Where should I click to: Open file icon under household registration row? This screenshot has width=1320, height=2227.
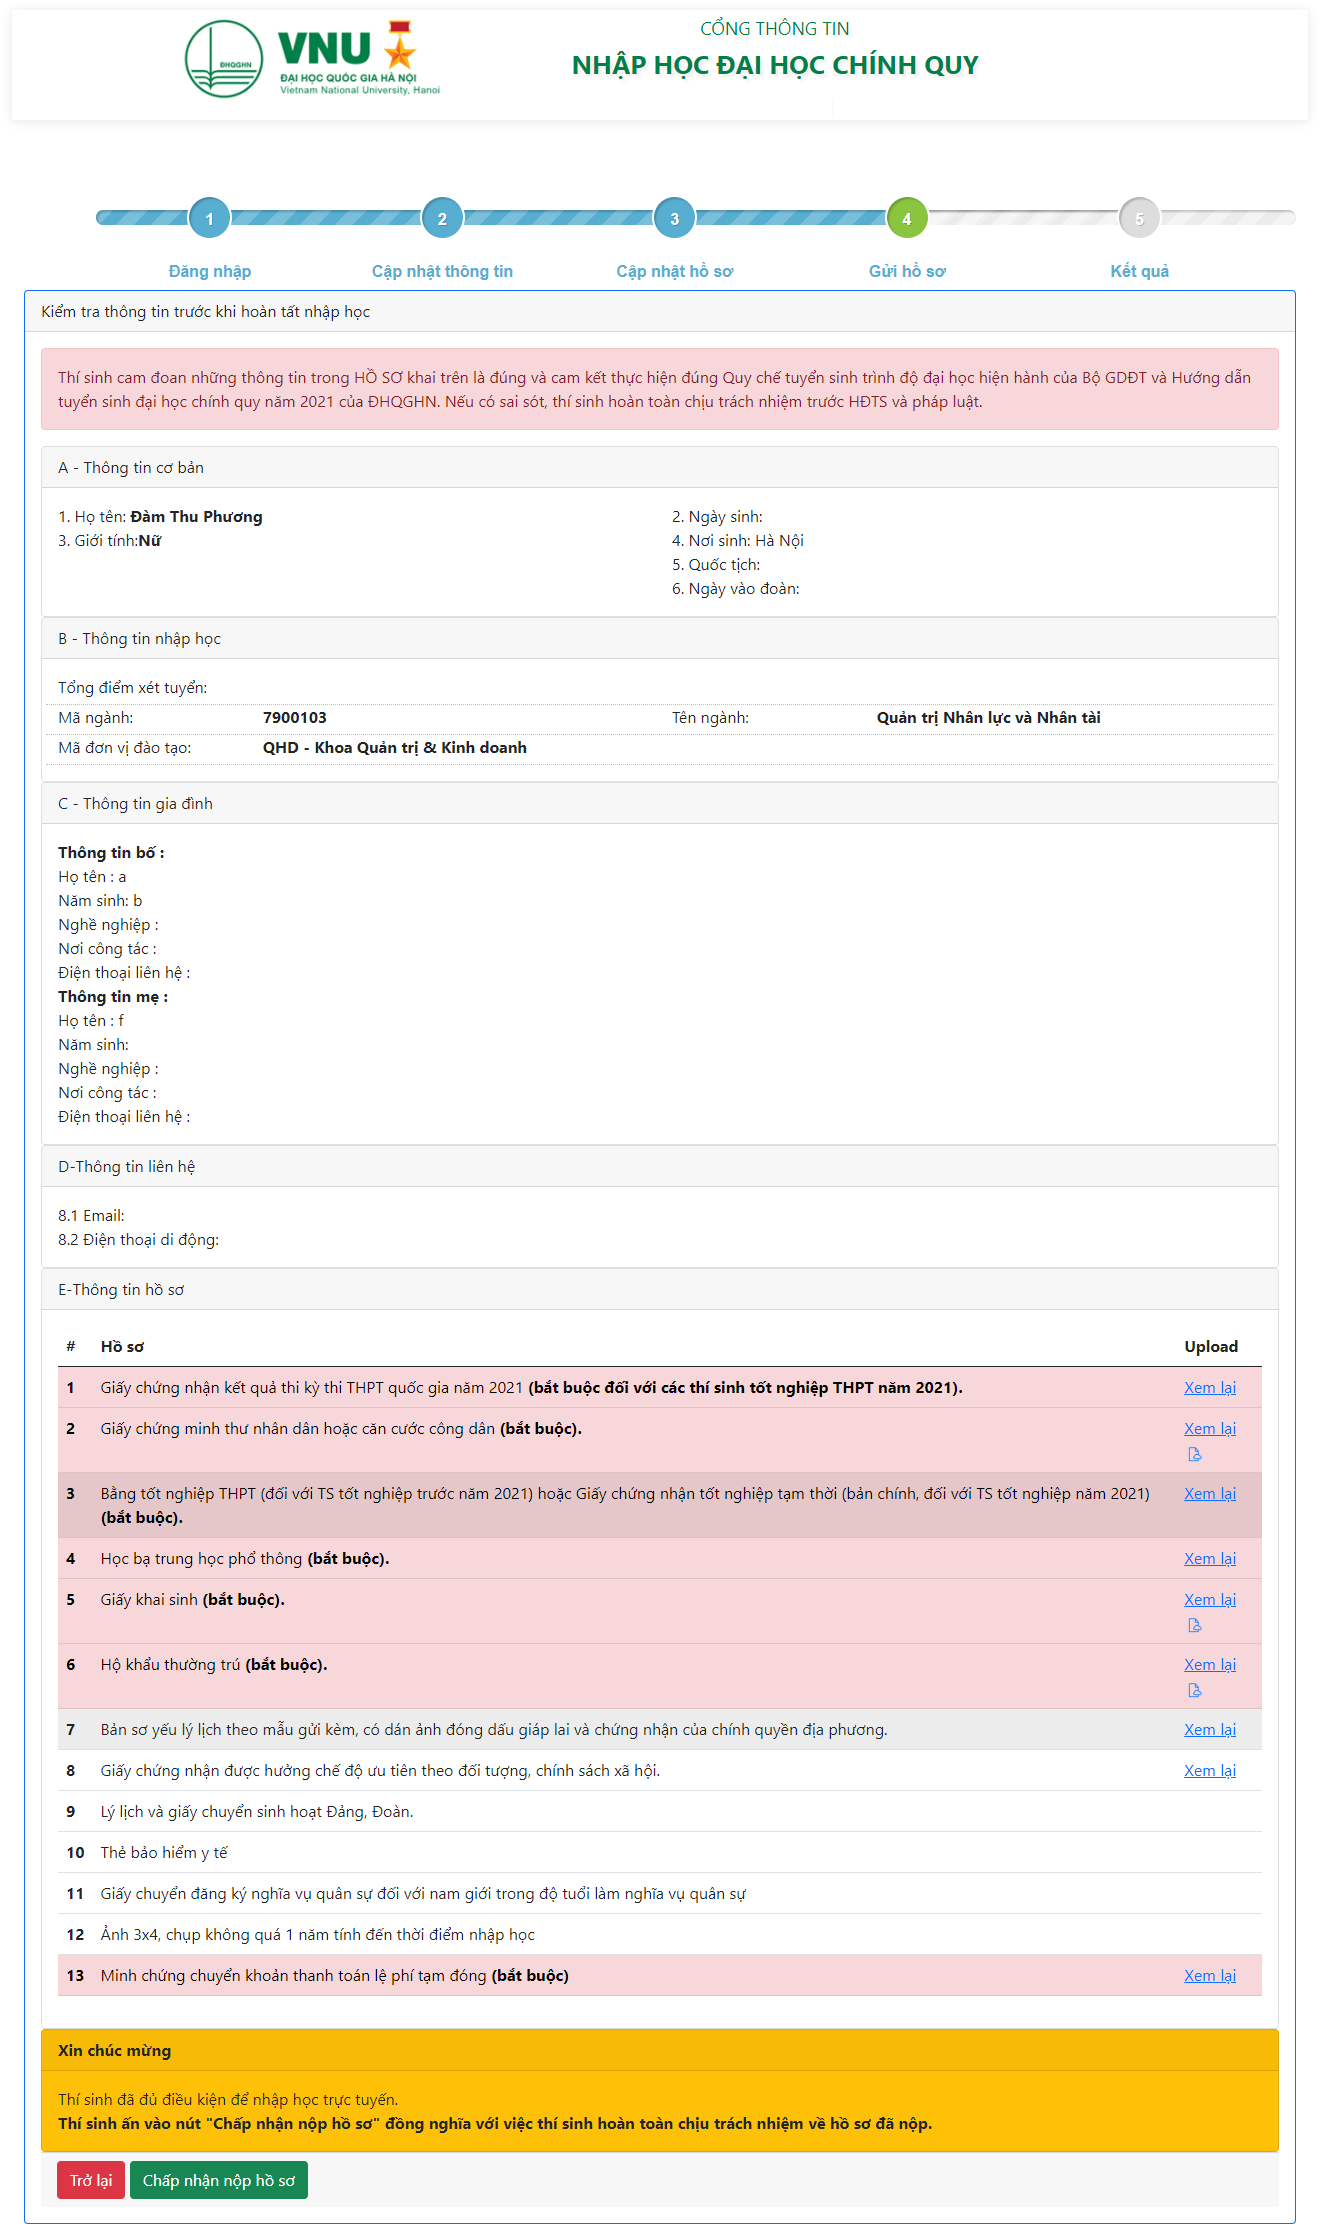[1194, 1690]
